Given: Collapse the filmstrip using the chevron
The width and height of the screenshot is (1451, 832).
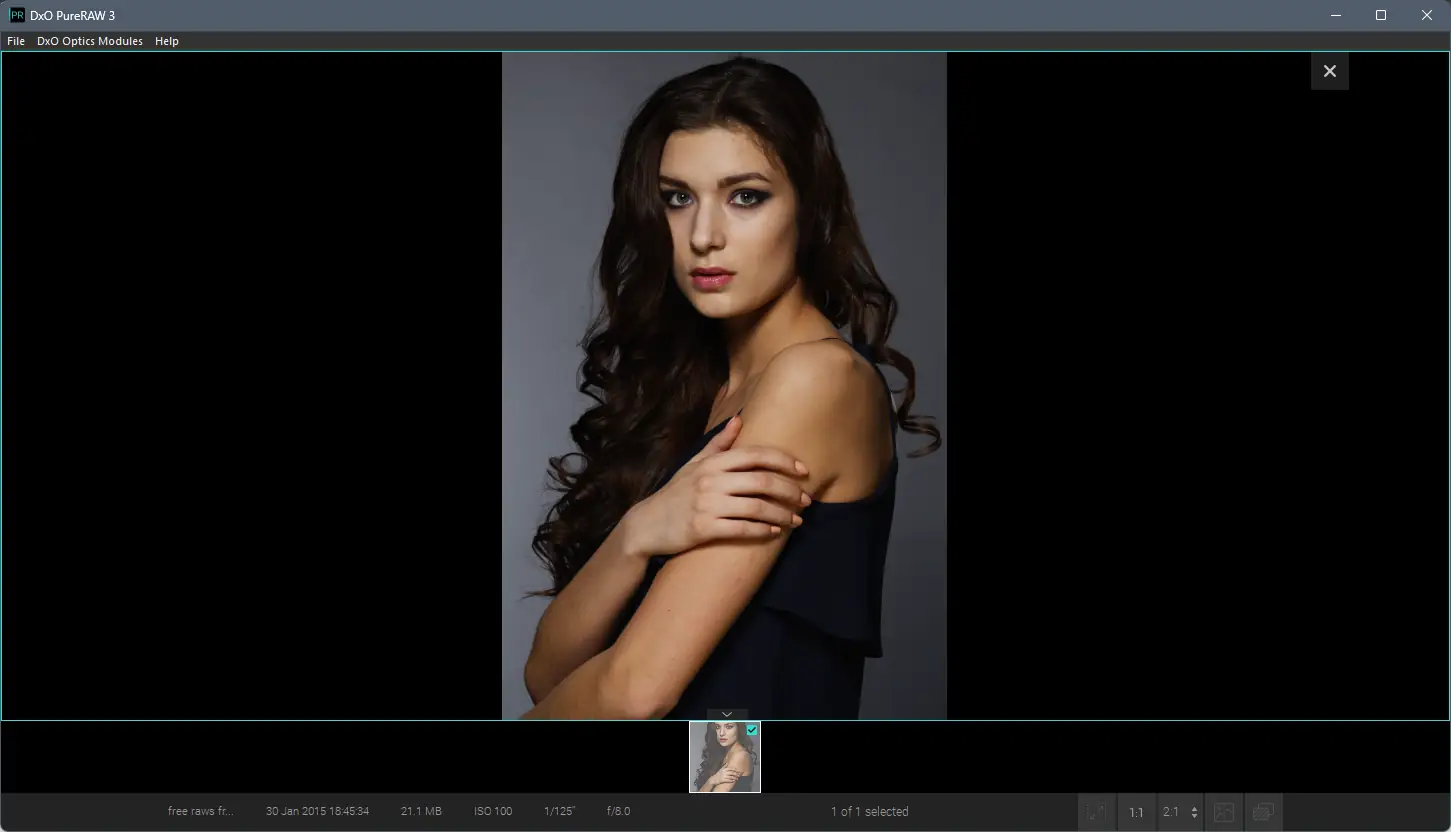Looking at the screenshot, I should [727, 714].
